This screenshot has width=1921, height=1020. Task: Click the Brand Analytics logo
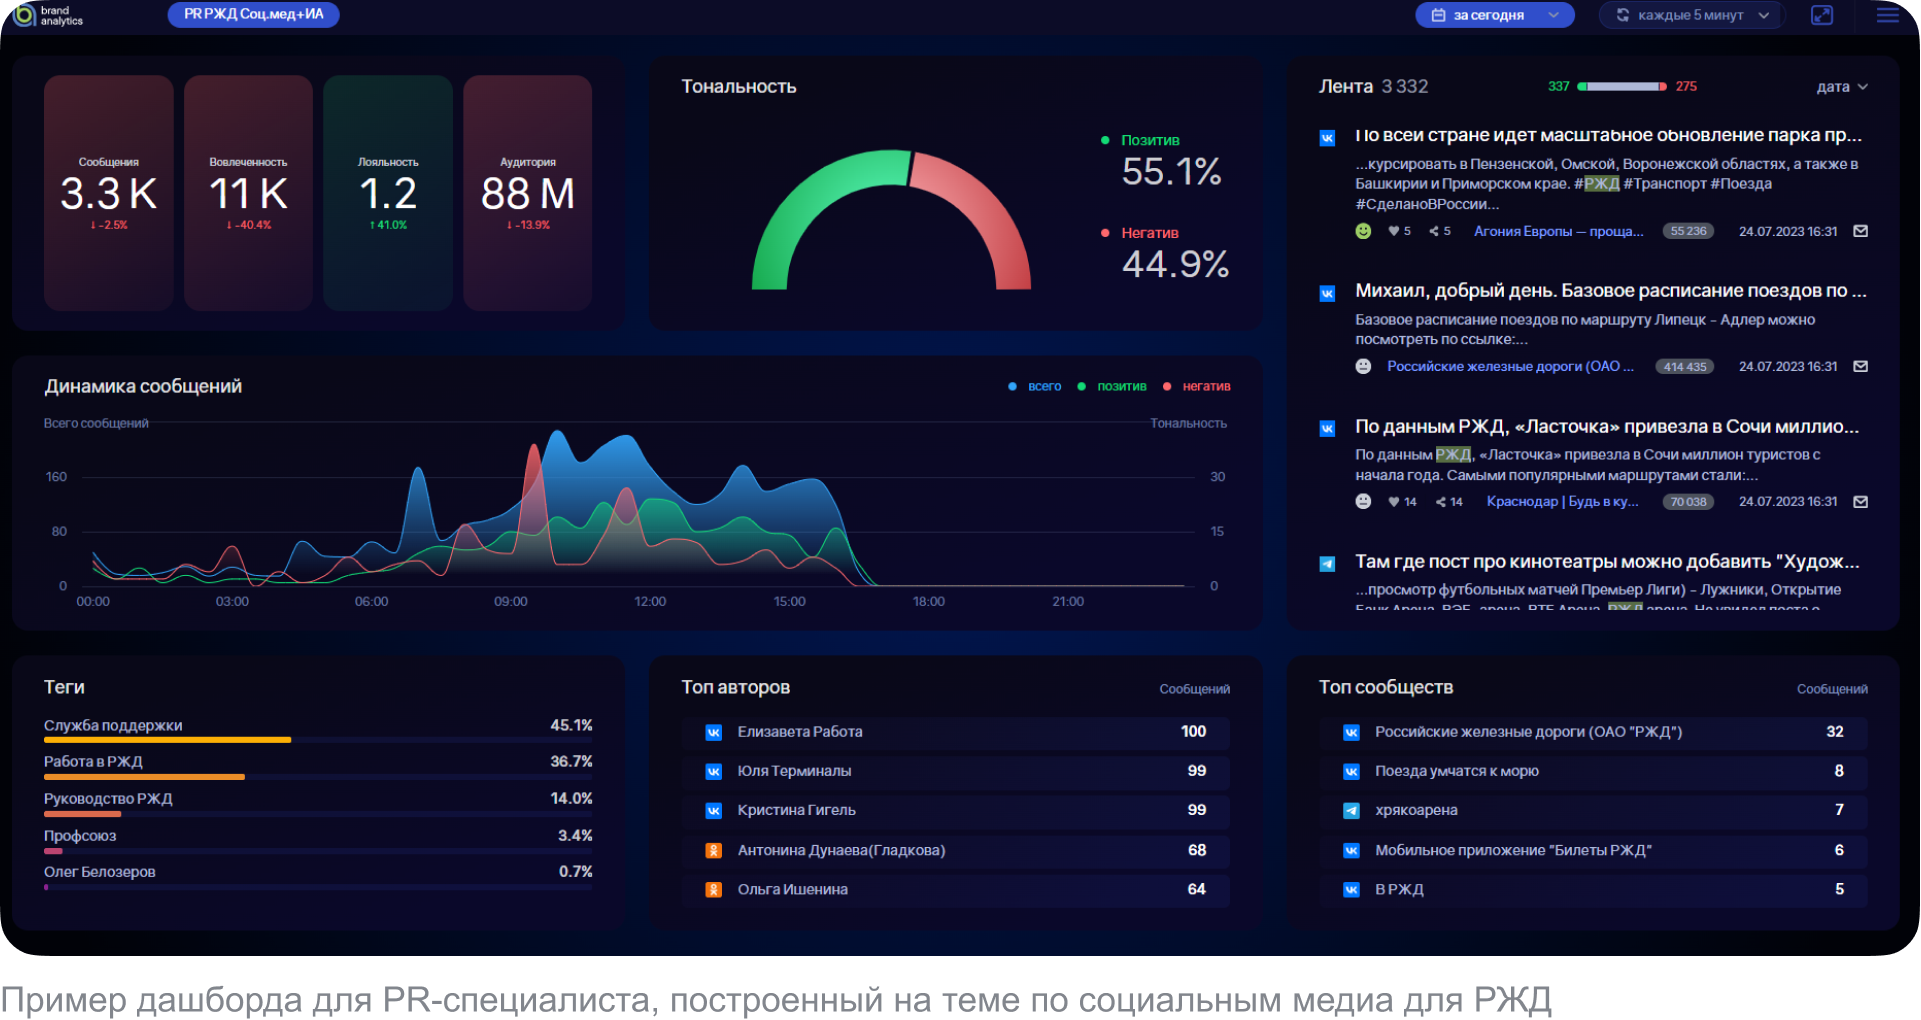click(x=48, y=15)
